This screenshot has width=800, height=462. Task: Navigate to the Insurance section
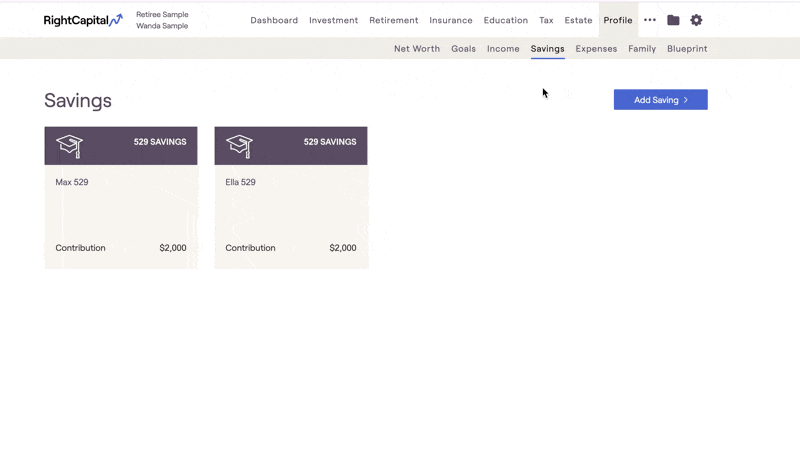(451, 20)
